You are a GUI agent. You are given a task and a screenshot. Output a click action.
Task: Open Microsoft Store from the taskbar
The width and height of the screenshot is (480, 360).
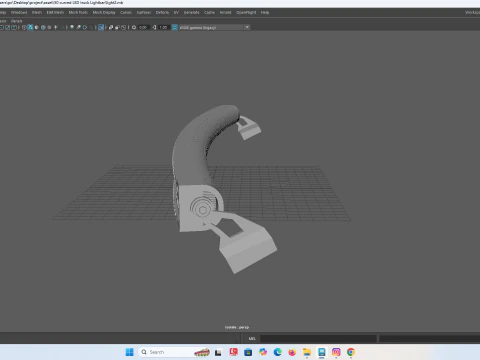248,352
